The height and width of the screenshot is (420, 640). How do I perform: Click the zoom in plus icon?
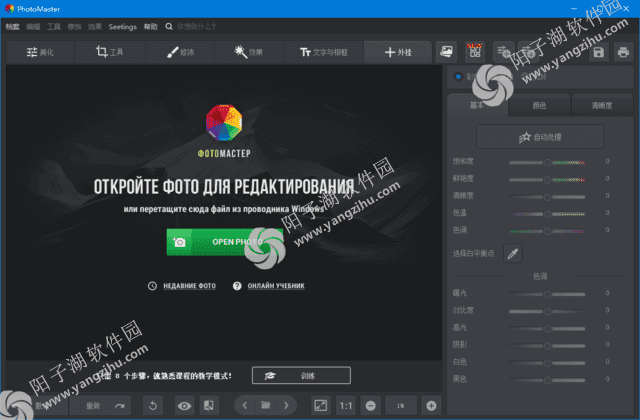click(431, 405)
